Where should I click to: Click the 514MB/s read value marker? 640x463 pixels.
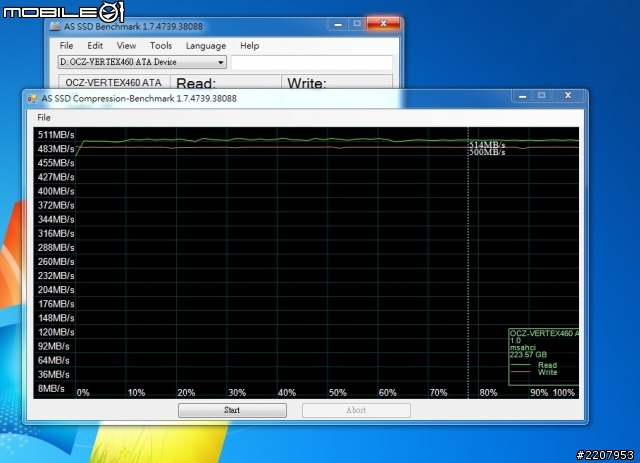tap(487, 145)
